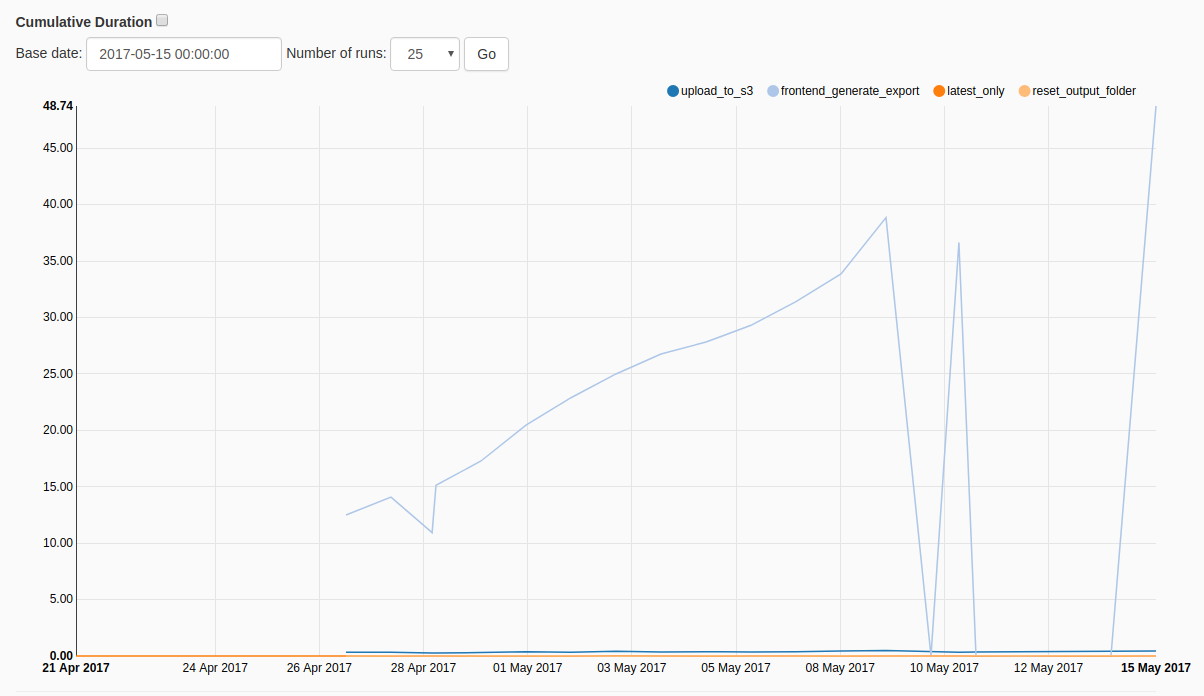The width and height of the screenshot is (1204, 696).
Task: Click the 21 Apr 2017 x-axis label
Action: point(76,667)
